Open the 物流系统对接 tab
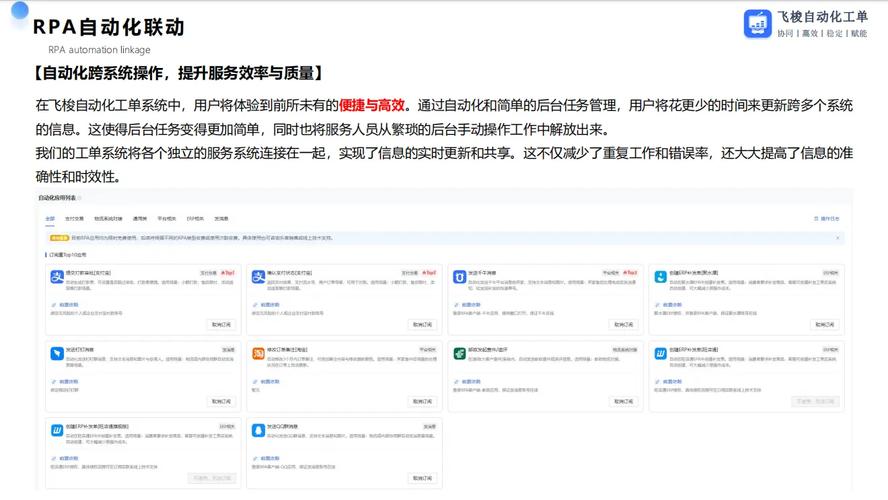 [108, 219]
